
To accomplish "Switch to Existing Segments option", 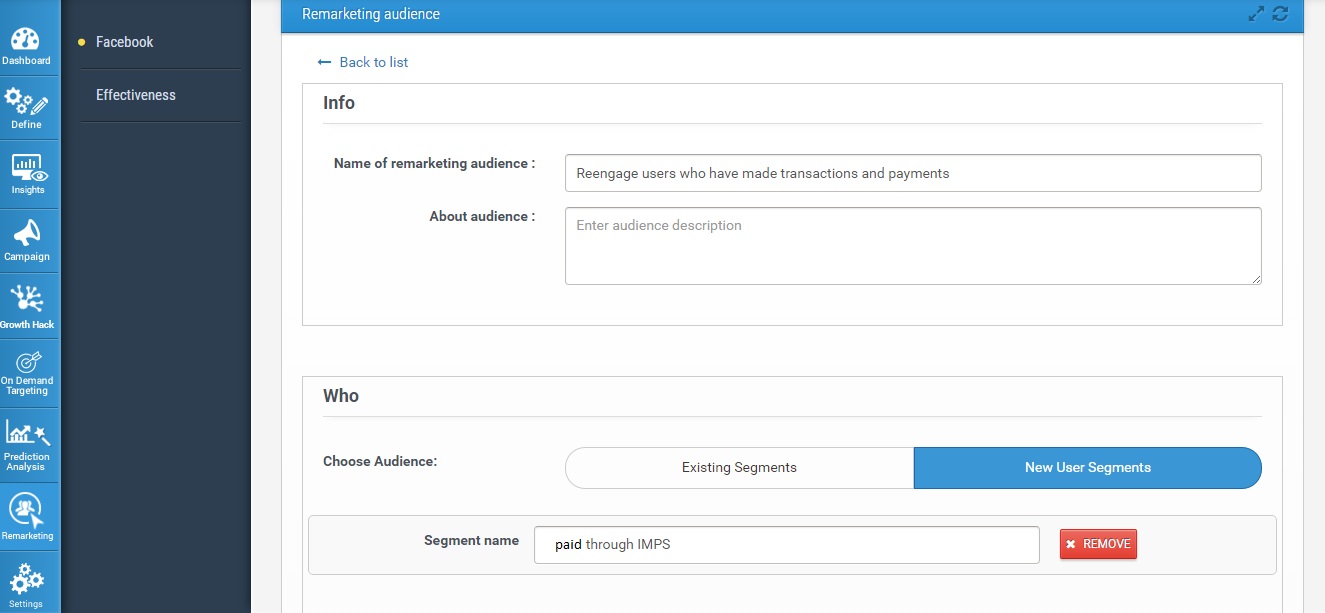I will click(739, 467).
